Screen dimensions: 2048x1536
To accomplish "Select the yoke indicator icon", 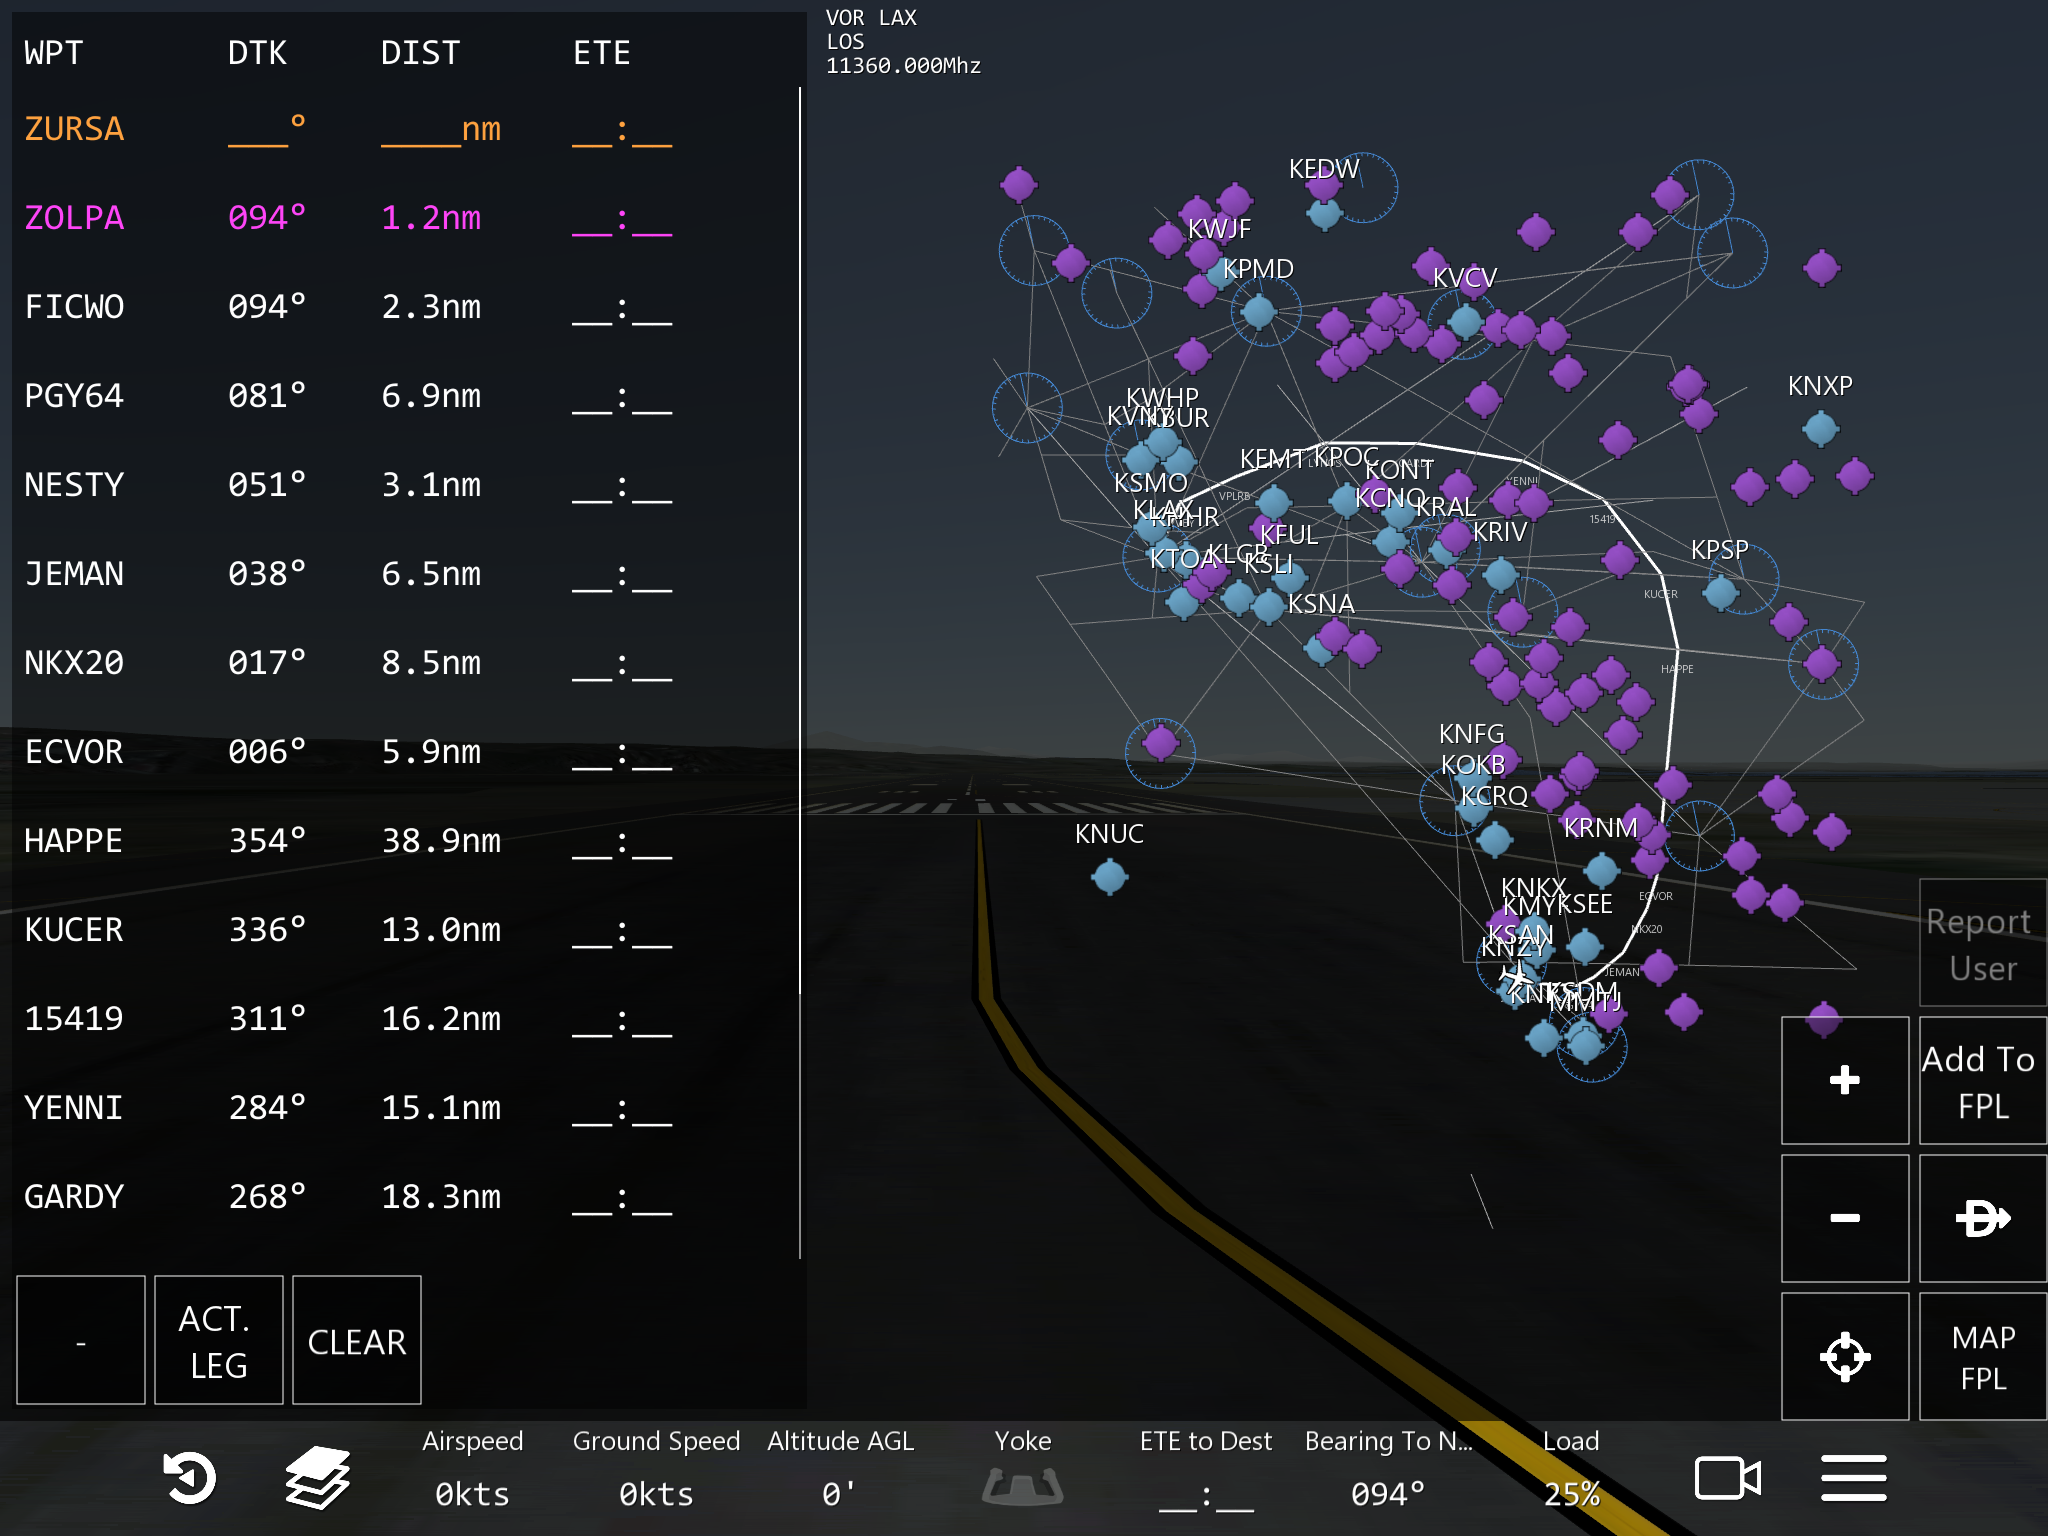I will [x=1022, y=1485].
